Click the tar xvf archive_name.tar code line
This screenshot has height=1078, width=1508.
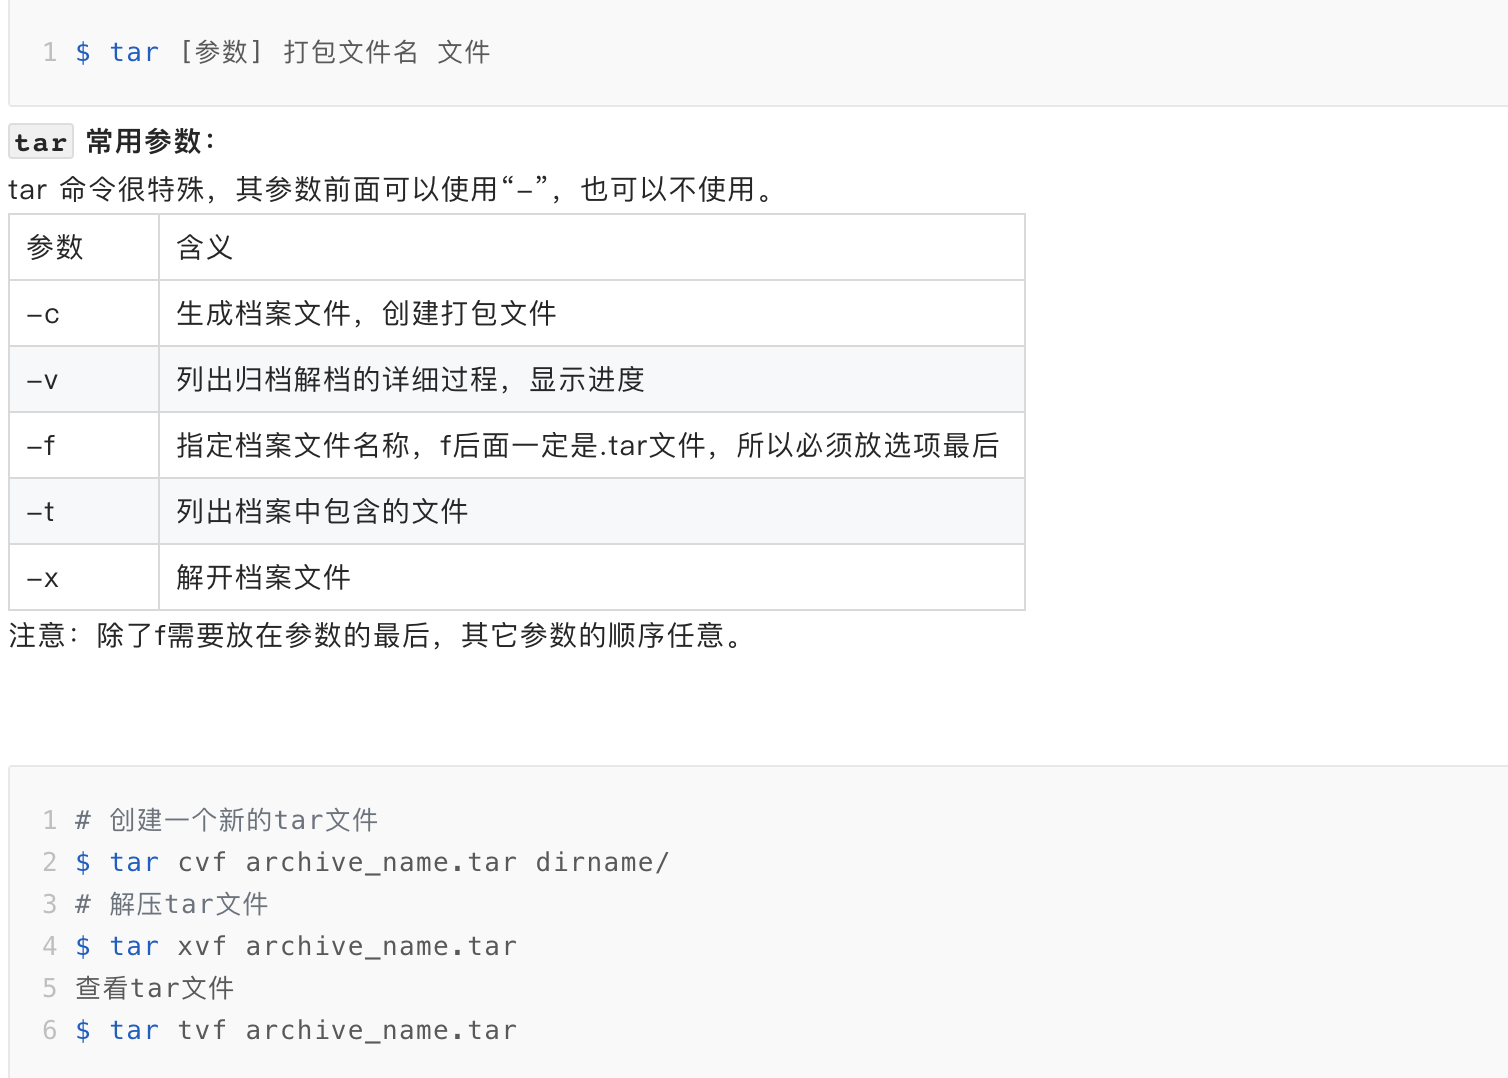[296, 946]
